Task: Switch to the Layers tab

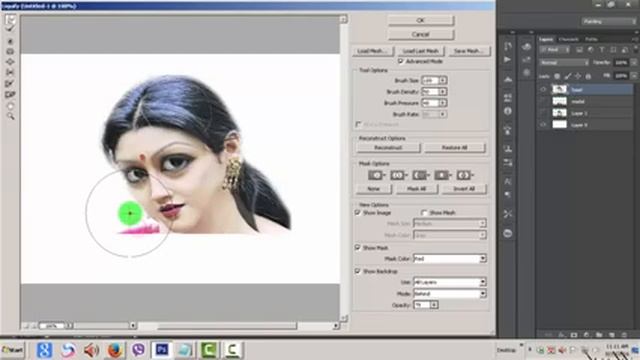Action: tap(546, 39)
